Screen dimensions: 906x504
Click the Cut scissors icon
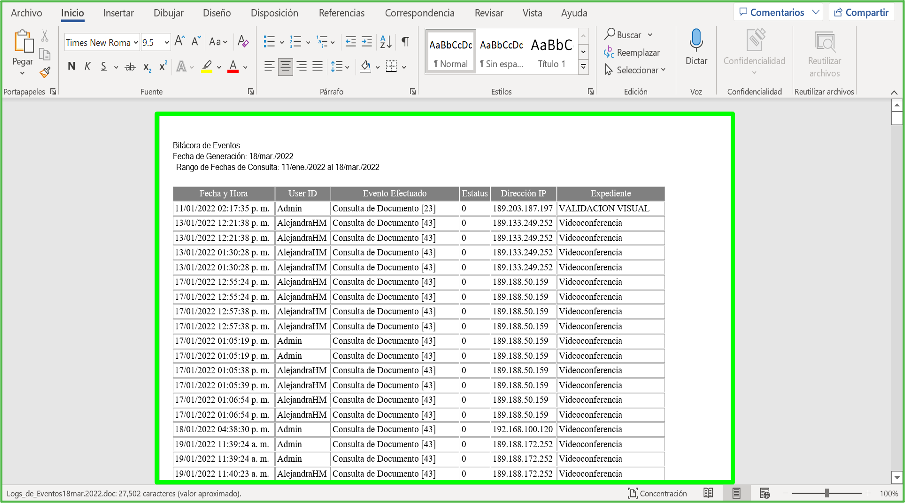tap(45, 36)
